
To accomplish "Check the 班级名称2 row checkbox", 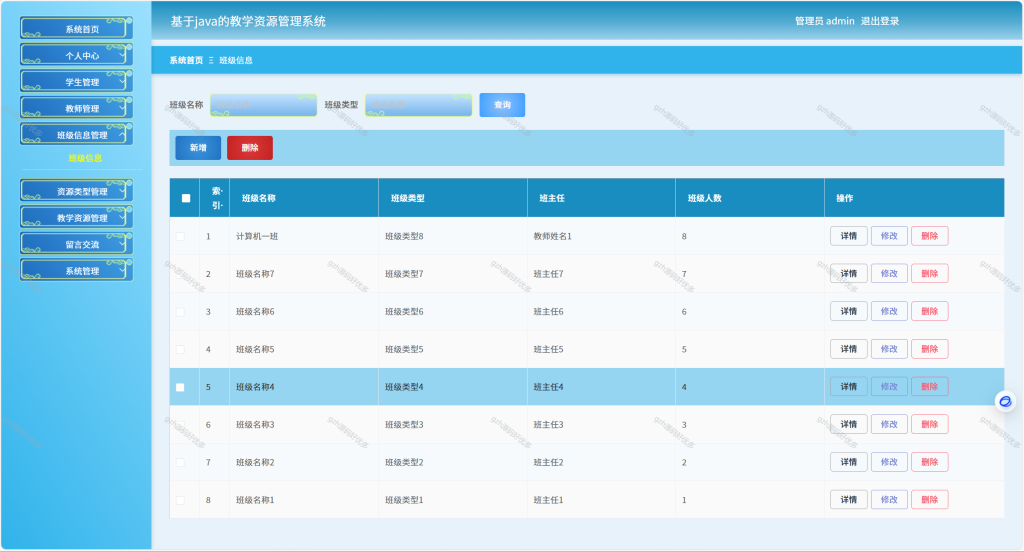I will click(180, 463).
